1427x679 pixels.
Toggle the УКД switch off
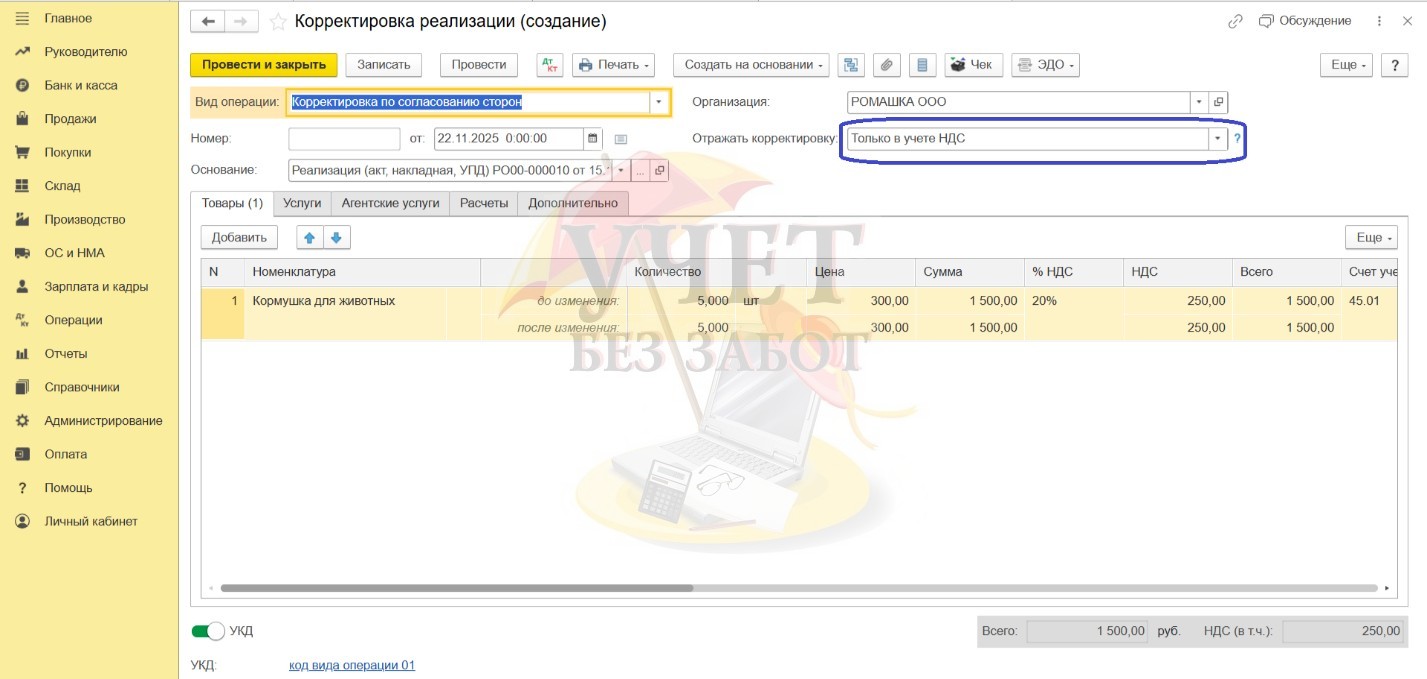click(208, 631)
